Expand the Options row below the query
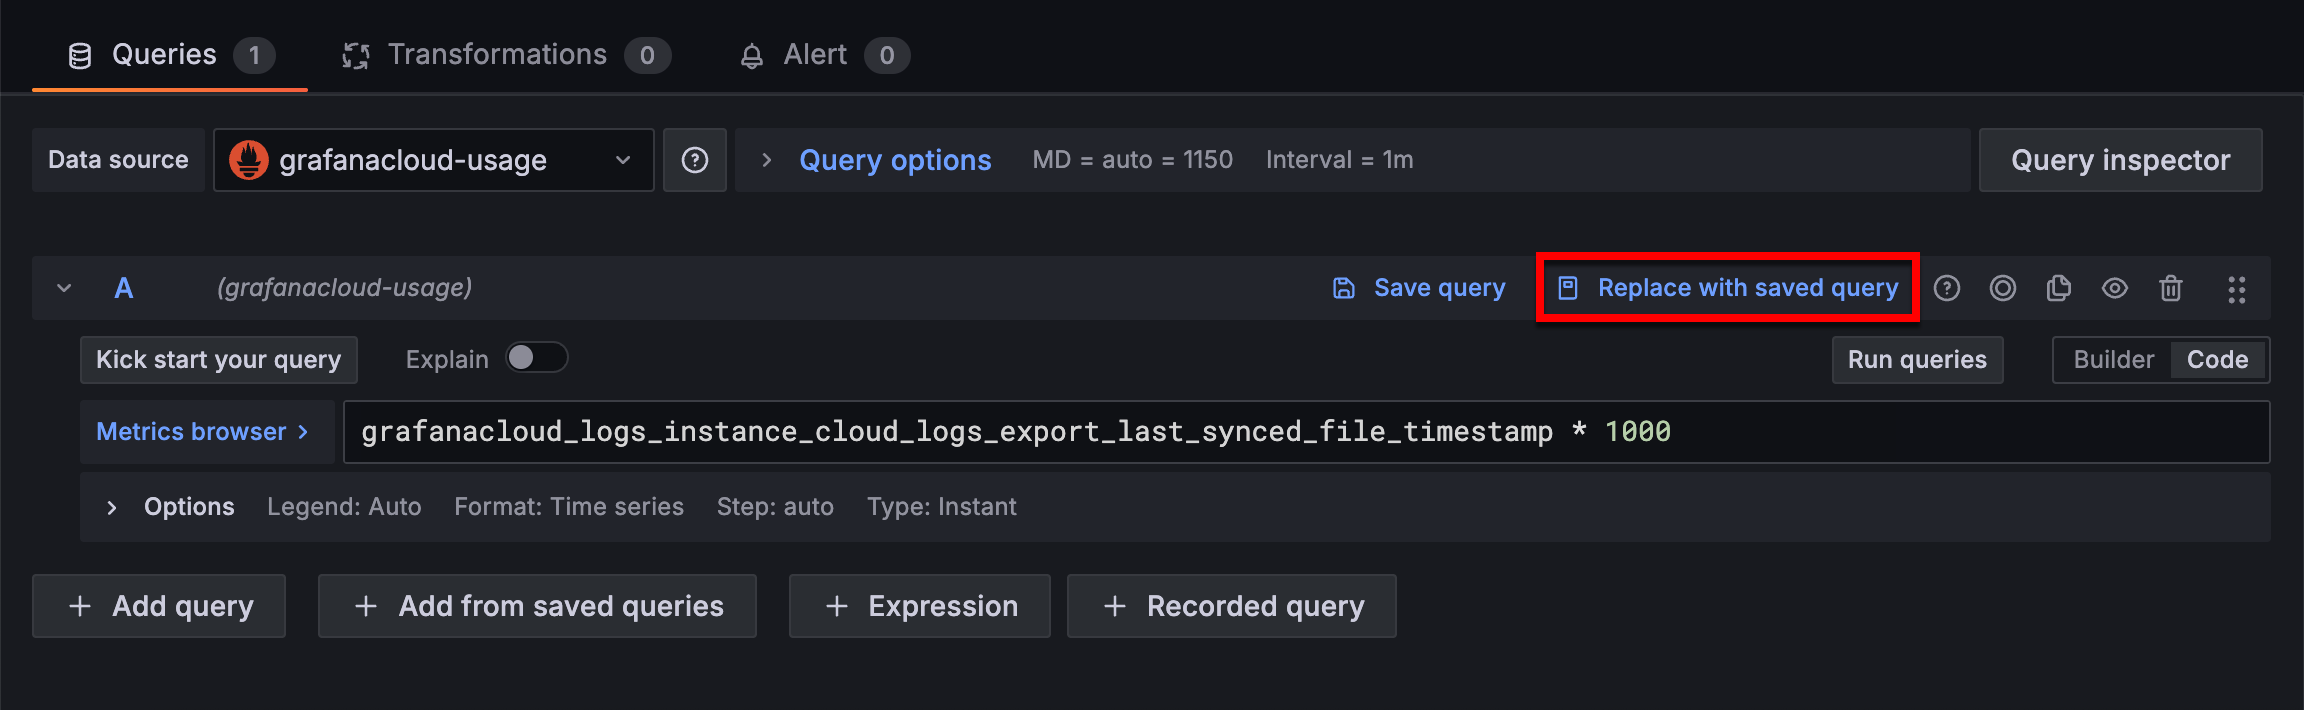 [x=112, y=507]
